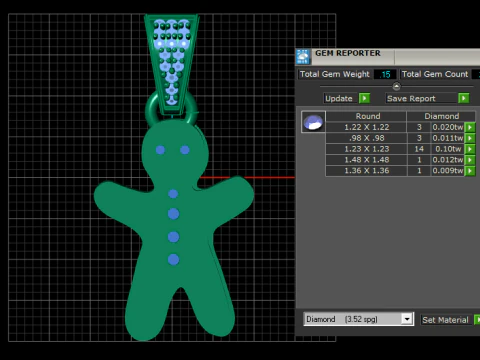Select the top button gem on gingerbread body
This screenshot has width=480, height=360.
coord(173,194)
